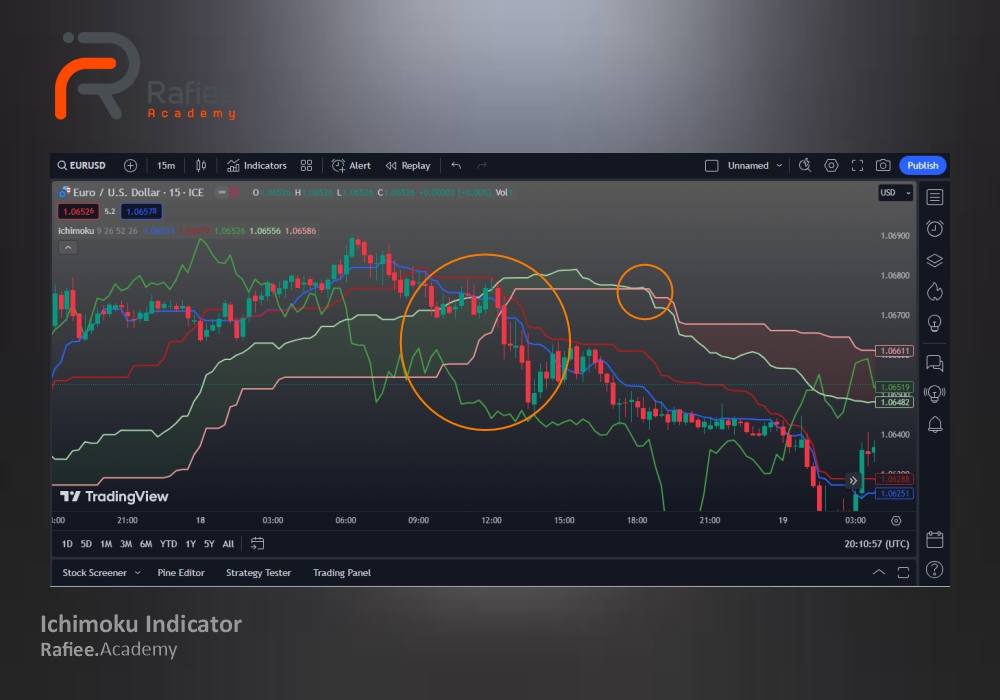Select the 1M date range
The height and width of the screenshot is (700, 1000).
[x=106, y=544]
